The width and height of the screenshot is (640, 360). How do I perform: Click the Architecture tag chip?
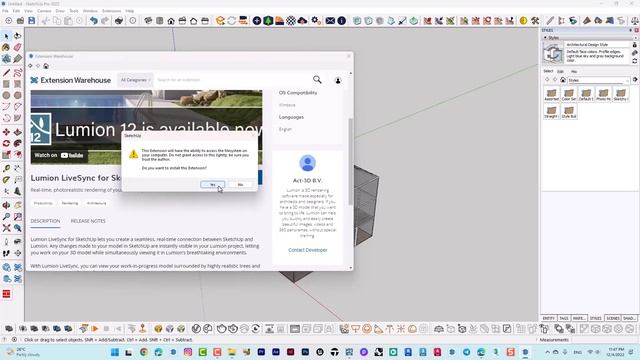(96, 203)
